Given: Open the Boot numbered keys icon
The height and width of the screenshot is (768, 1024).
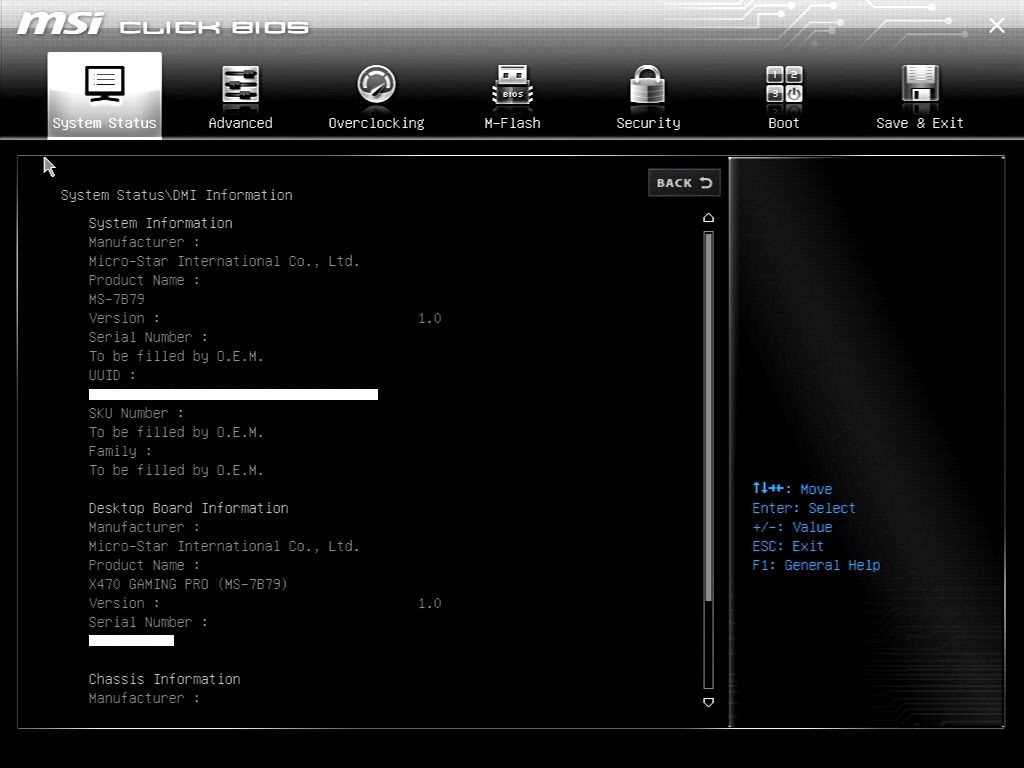Looking at the screenshot, I should click(x=784, y=84).
